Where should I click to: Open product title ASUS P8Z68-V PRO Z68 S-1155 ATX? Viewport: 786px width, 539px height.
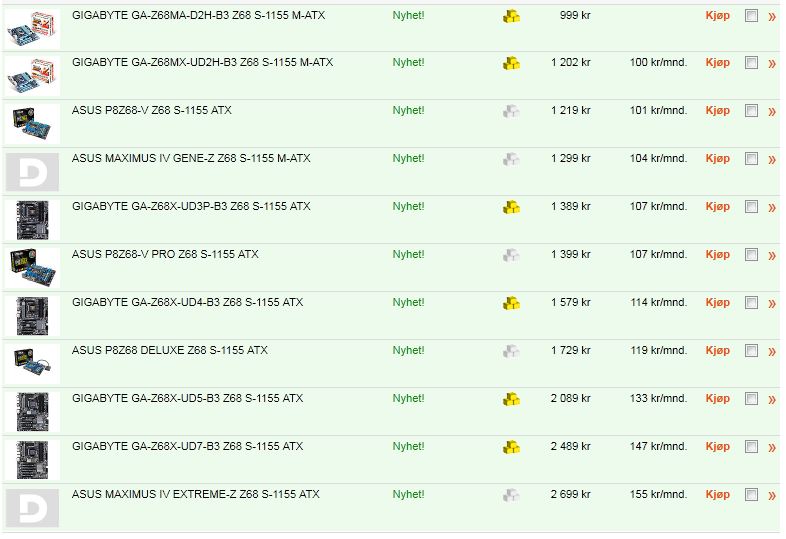tap(165, 254)
